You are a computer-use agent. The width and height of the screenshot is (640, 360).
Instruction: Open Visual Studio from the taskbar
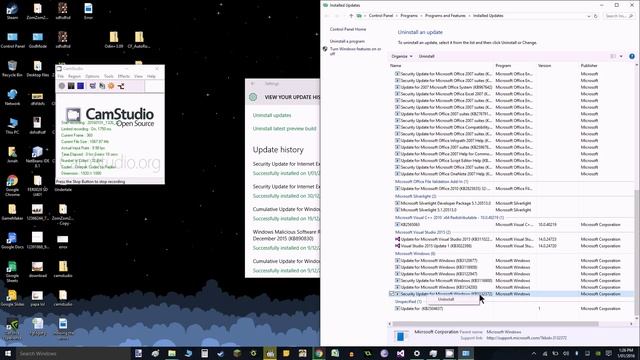point(400,353)
